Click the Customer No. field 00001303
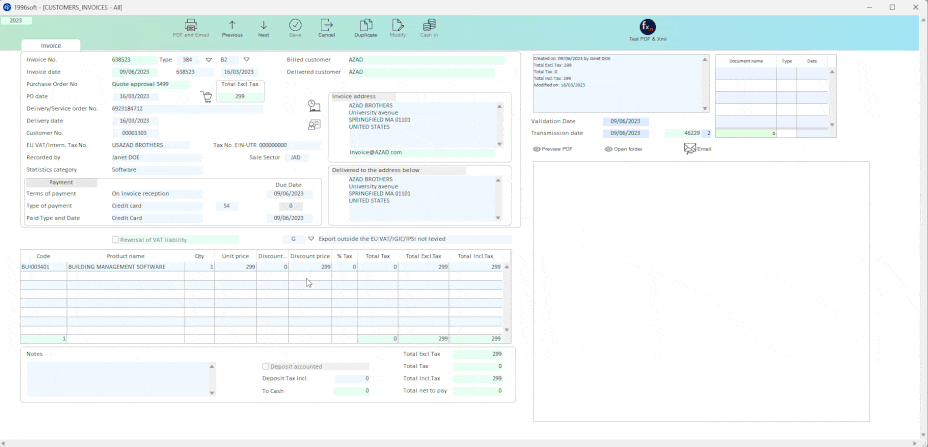The image size is (928, 447). point(134,133)
